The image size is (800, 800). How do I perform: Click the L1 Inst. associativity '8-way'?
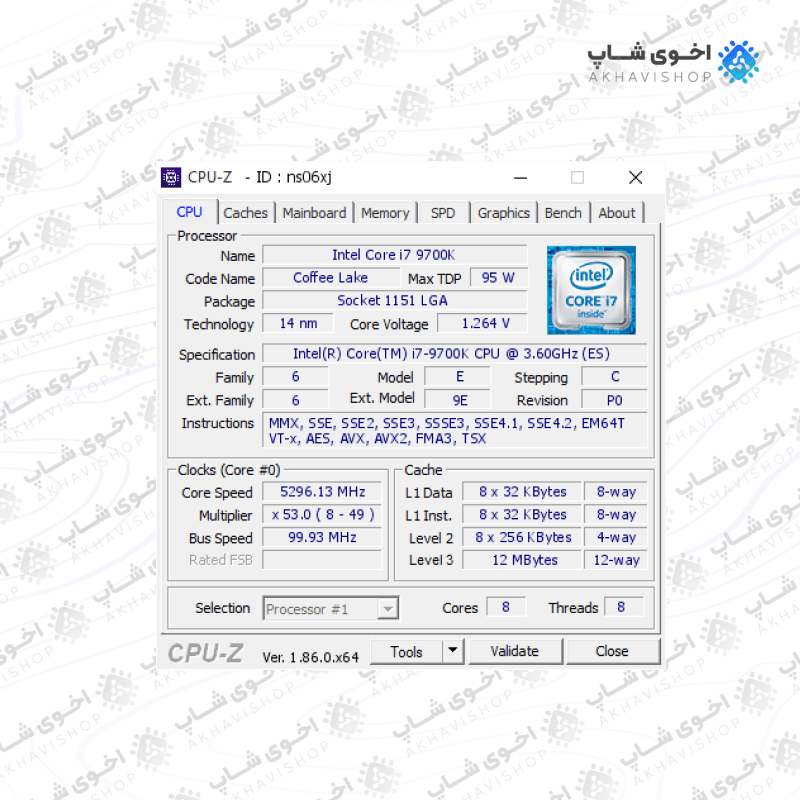616,514
